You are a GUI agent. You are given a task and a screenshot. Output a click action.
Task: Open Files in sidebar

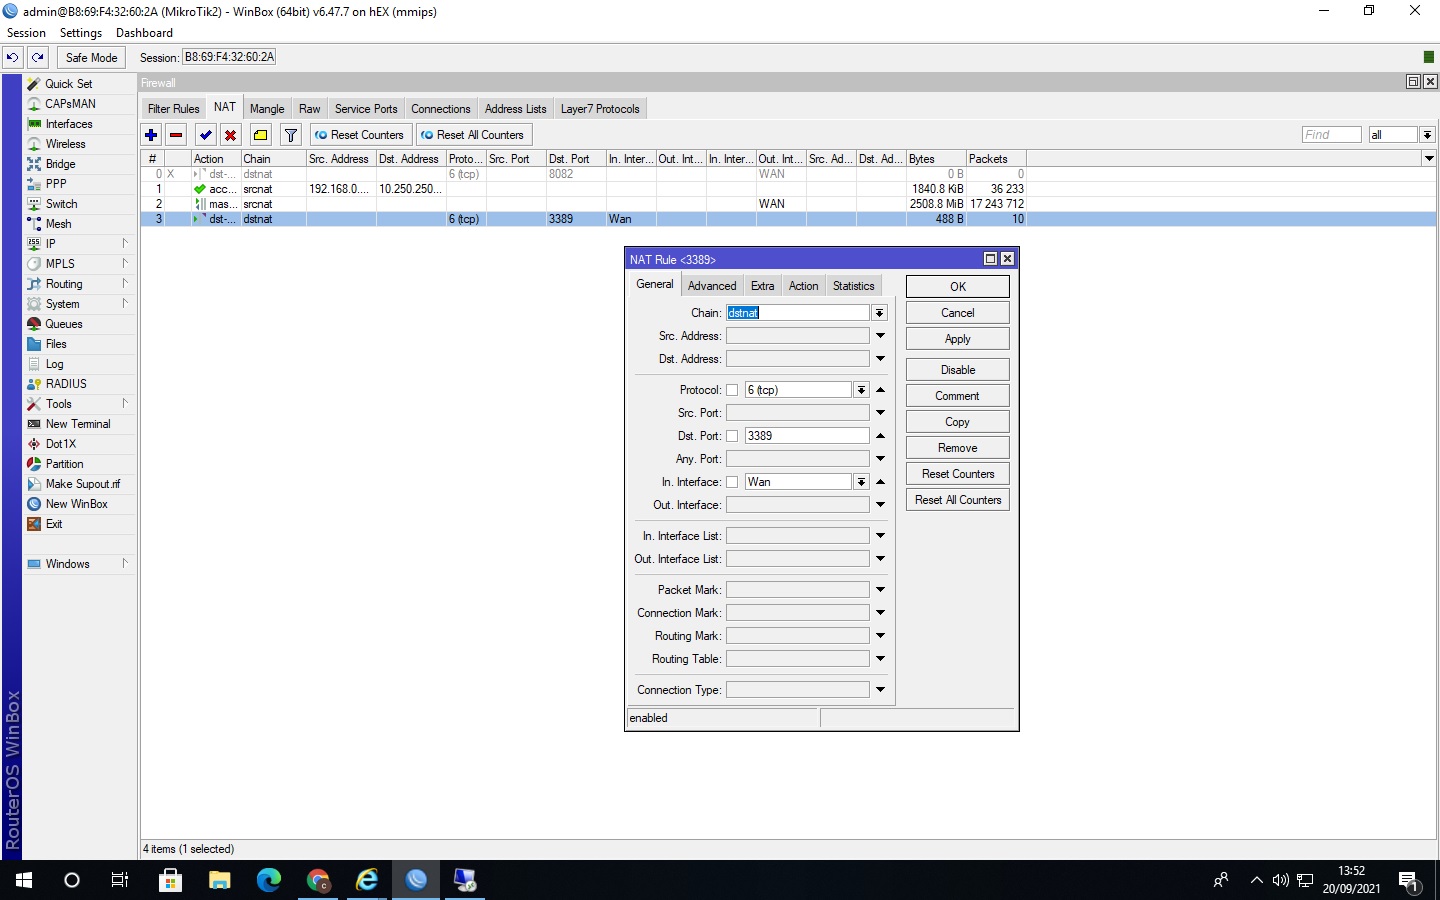pos(56,344)
